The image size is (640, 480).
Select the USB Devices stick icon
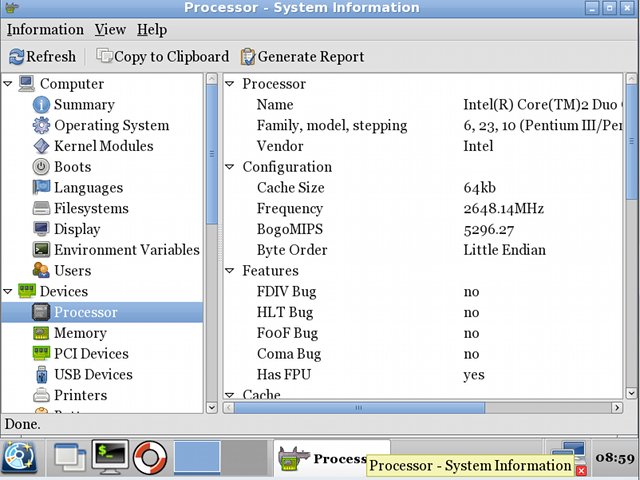pos(41,374)
